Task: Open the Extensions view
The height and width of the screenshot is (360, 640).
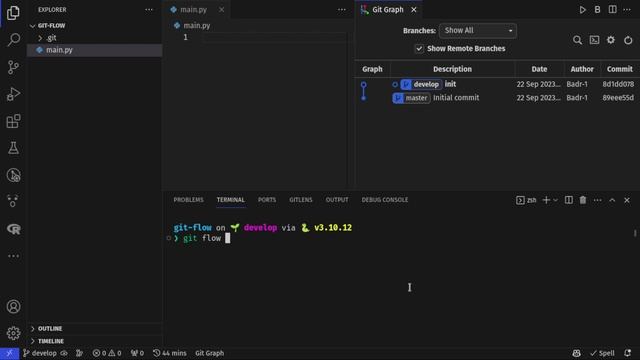Action: [x=13, y=121]
